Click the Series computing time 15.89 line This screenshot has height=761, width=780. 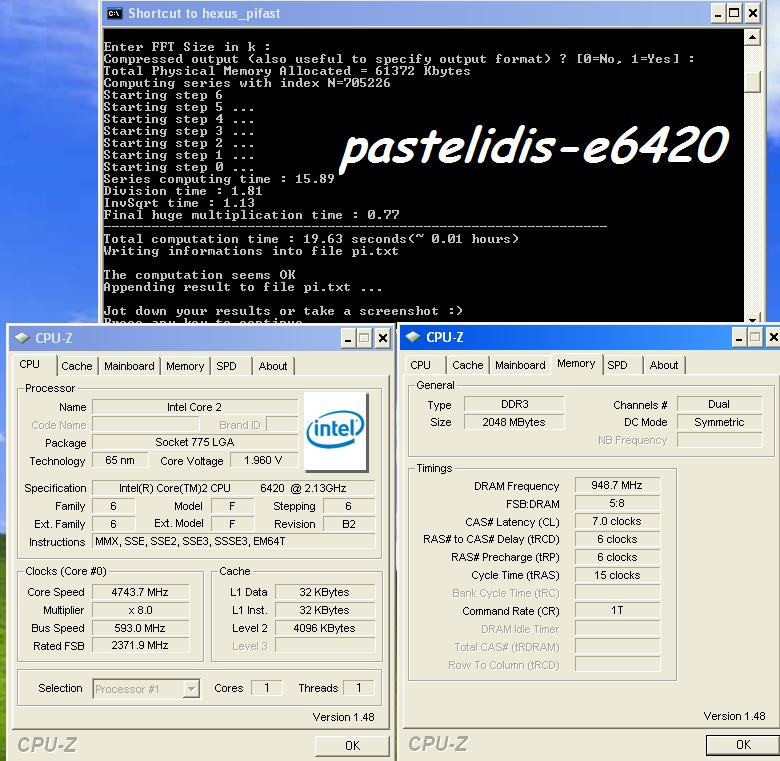click(219, 179)
